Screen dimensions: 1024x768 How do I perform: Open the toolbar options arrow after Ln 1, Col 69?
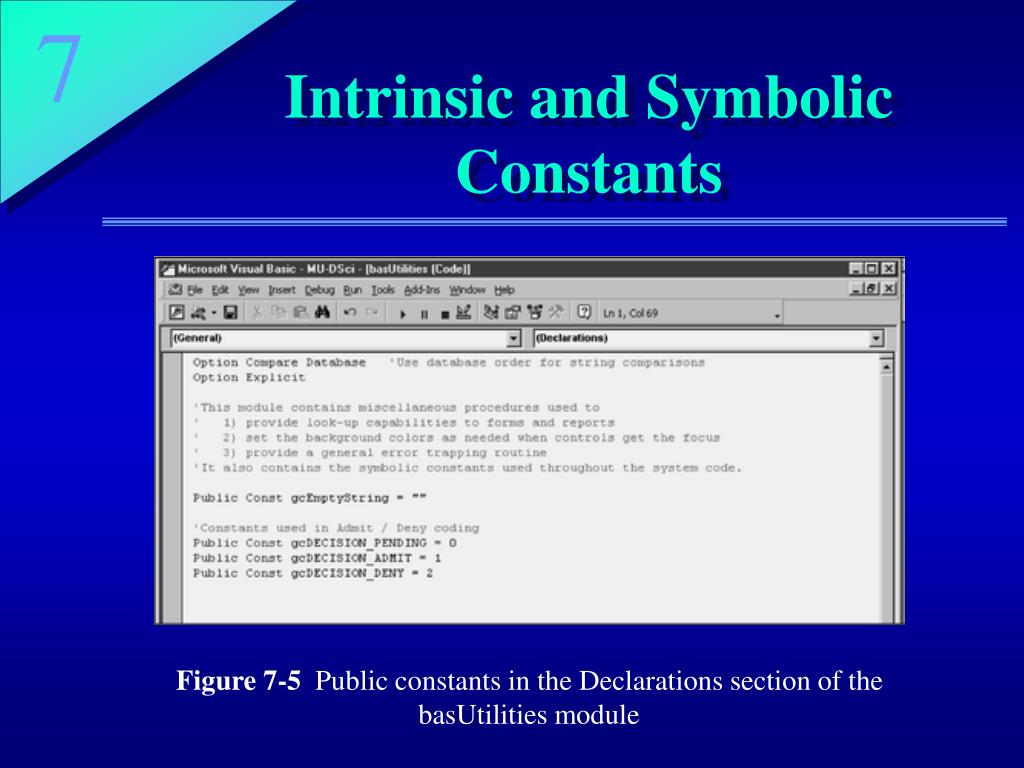[x=777, y=315]
